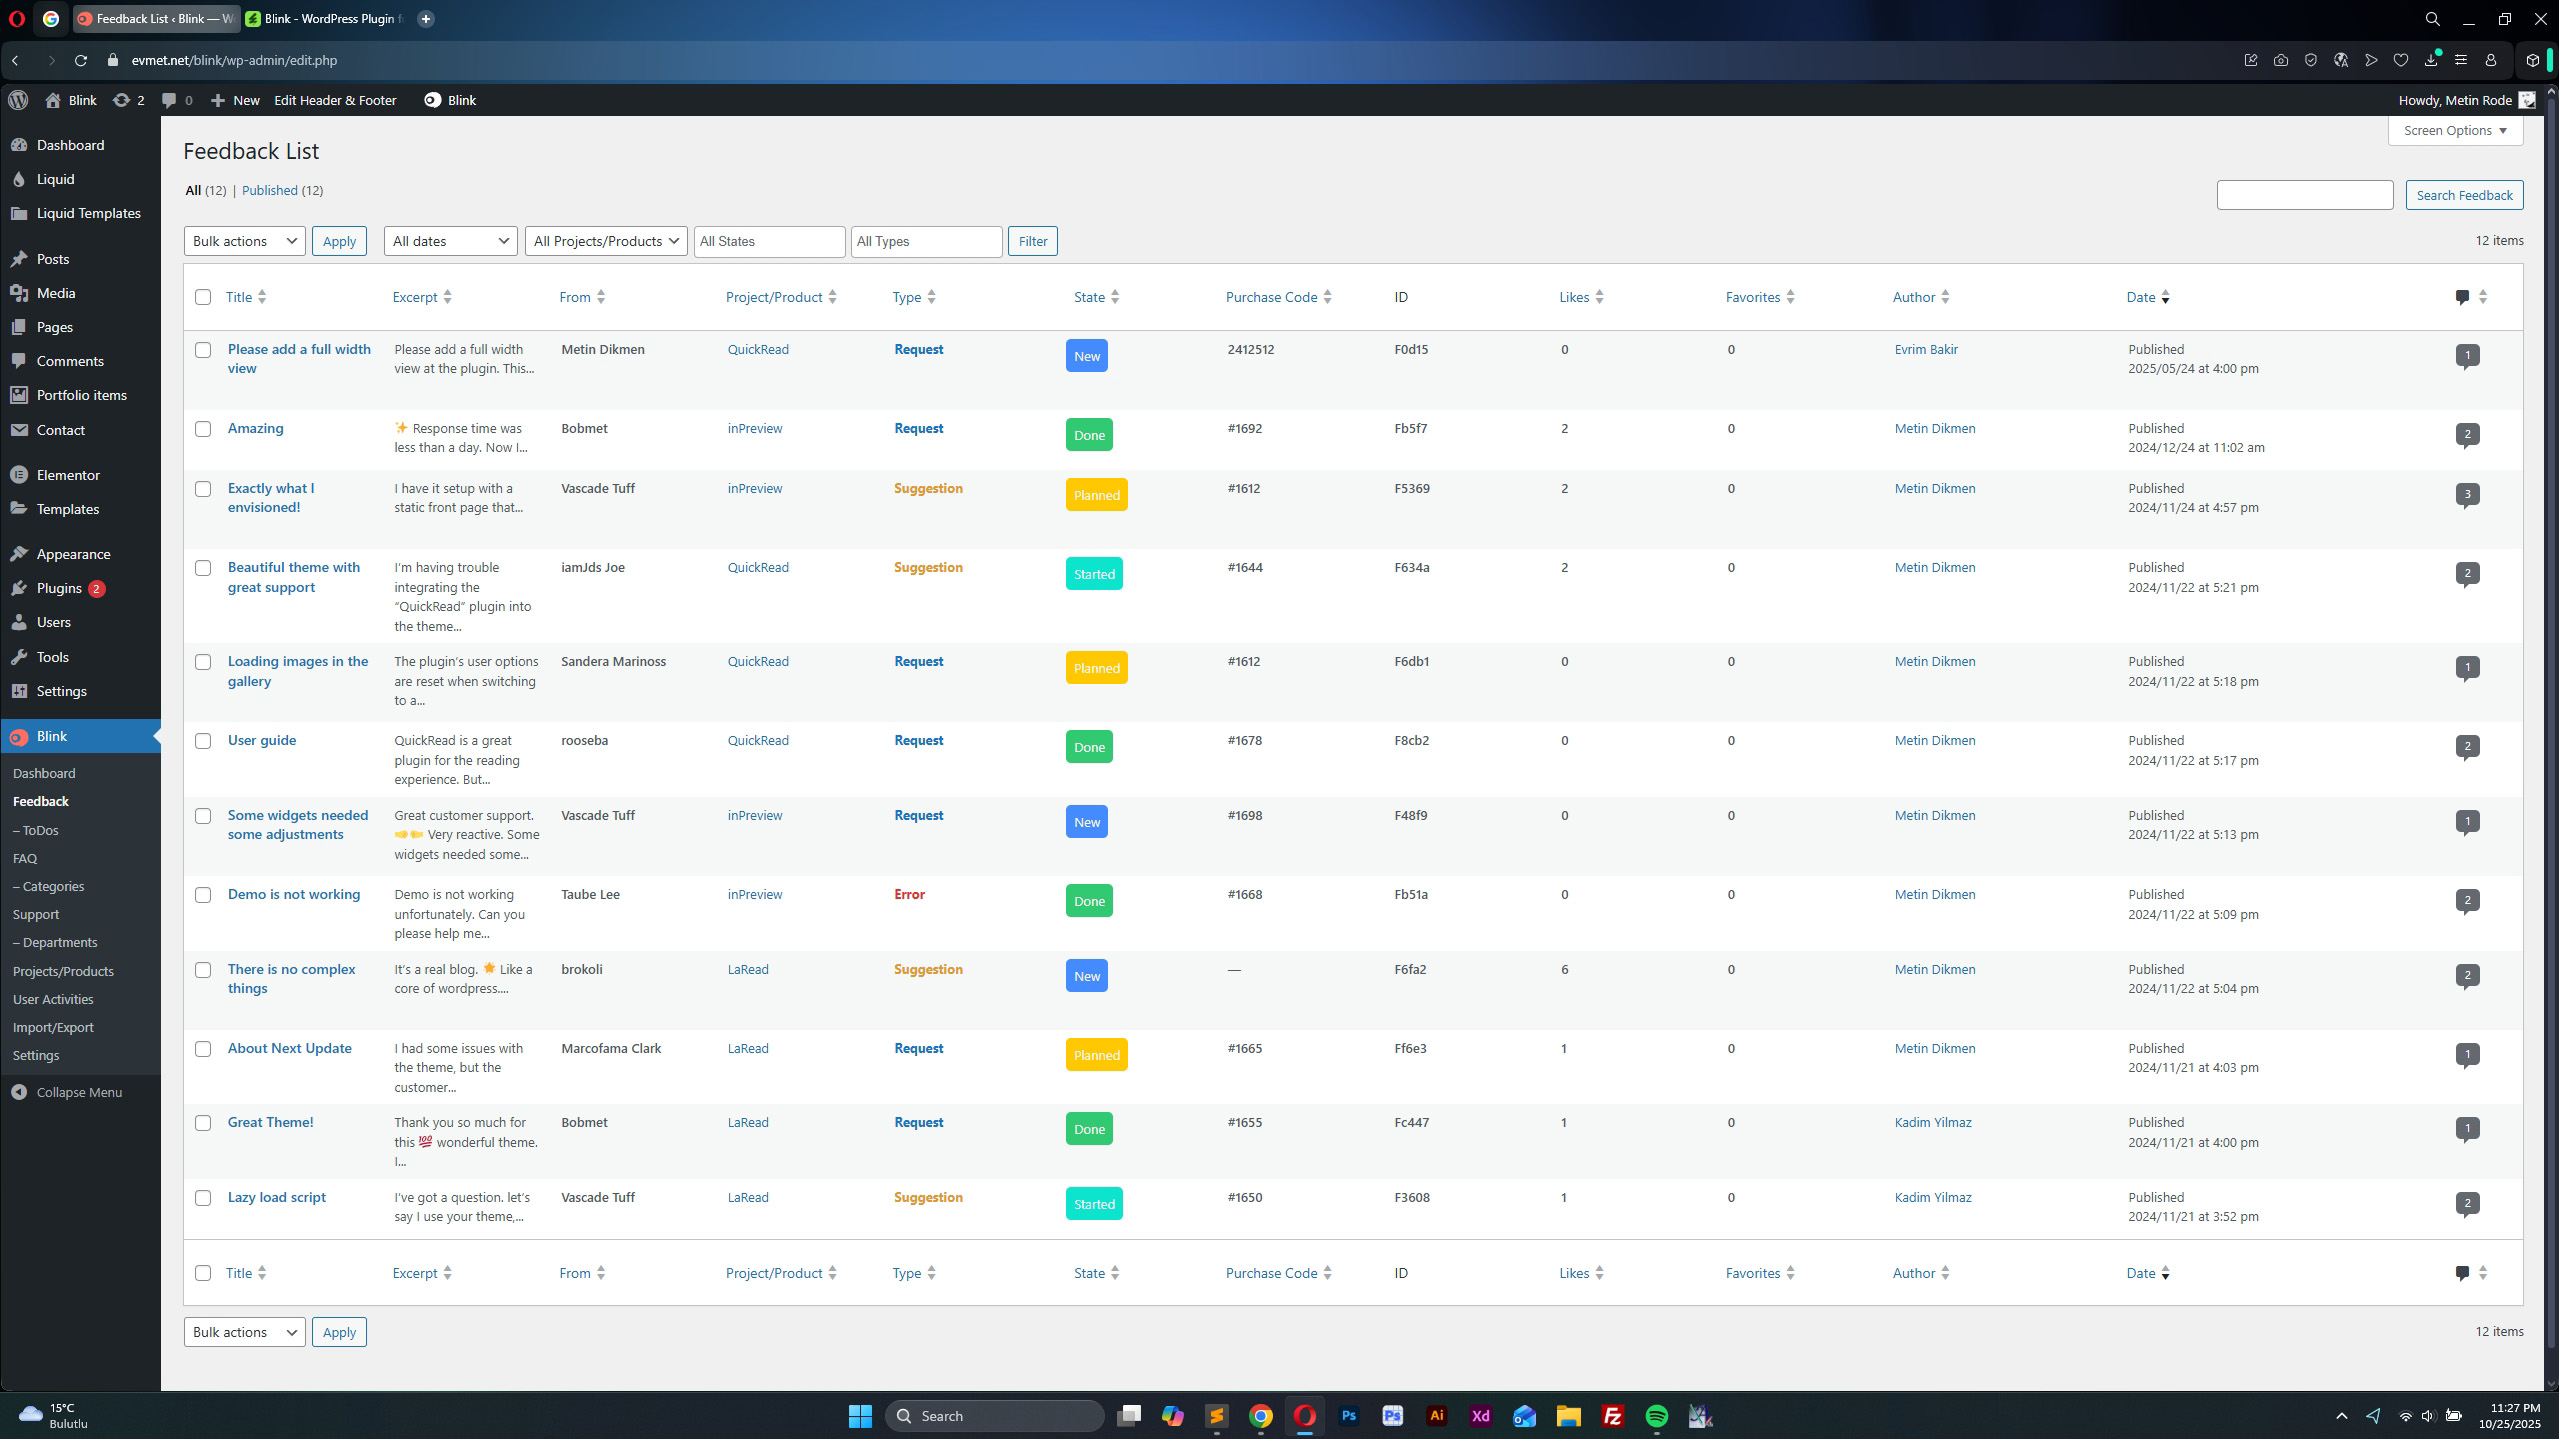Screen dimensions: 2559x1439
Task: Tick the User guide row checkbox
Action: (203, 741)
